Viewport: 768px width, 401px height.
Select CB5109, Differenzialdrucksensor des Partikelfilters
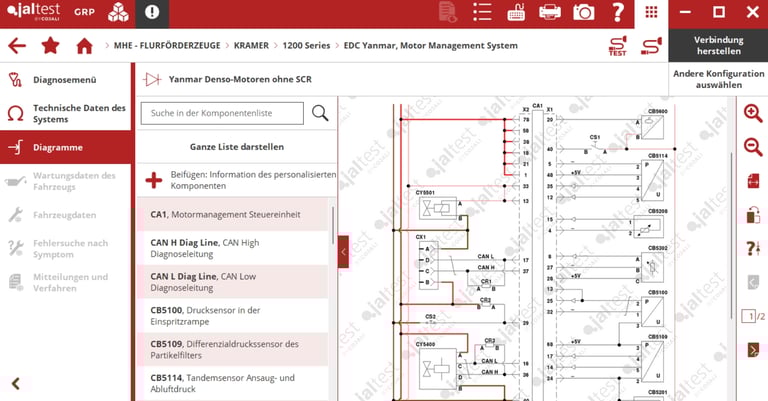(x=232, y=350)
